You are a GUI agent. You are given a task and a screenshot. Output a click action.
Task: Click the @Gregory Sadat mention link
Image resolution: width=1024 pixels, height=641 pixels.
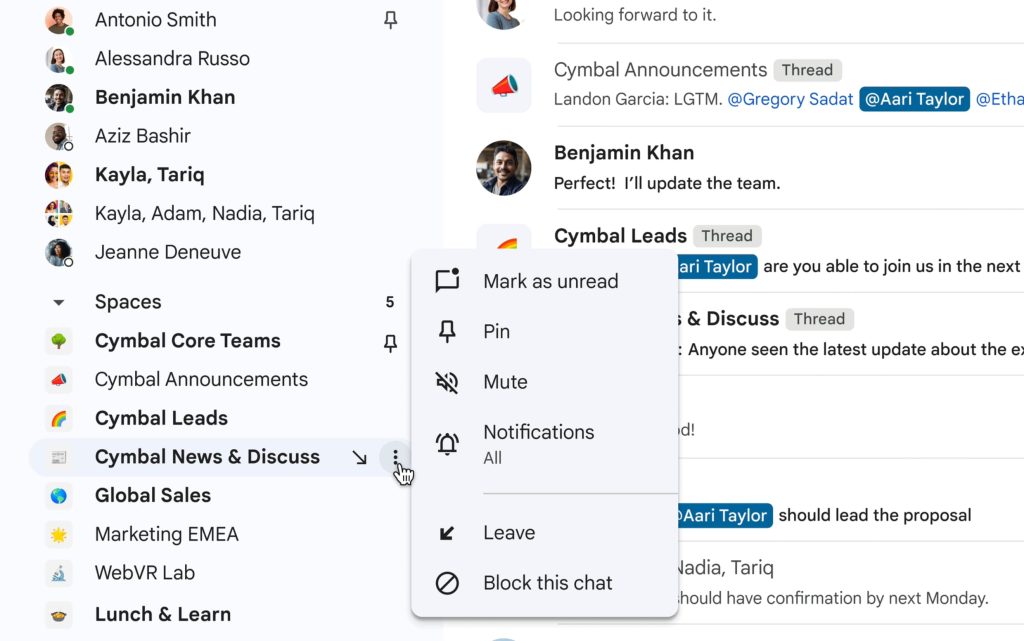coord(790,99)
